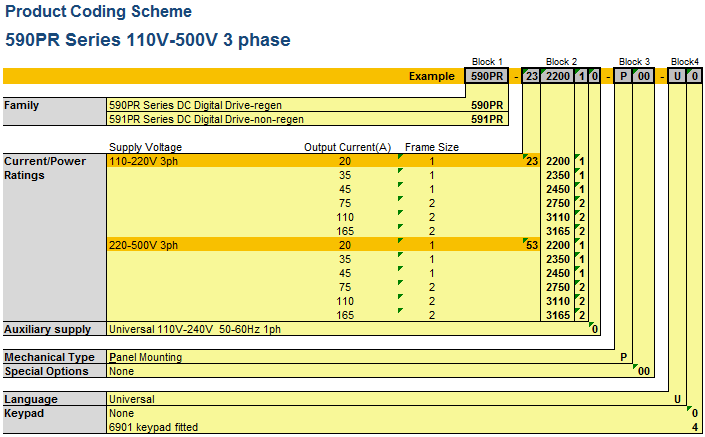Select the 590PR cell in the Example row
The image size is (705, 437).
pyautogui.click(x=487, y=76)
